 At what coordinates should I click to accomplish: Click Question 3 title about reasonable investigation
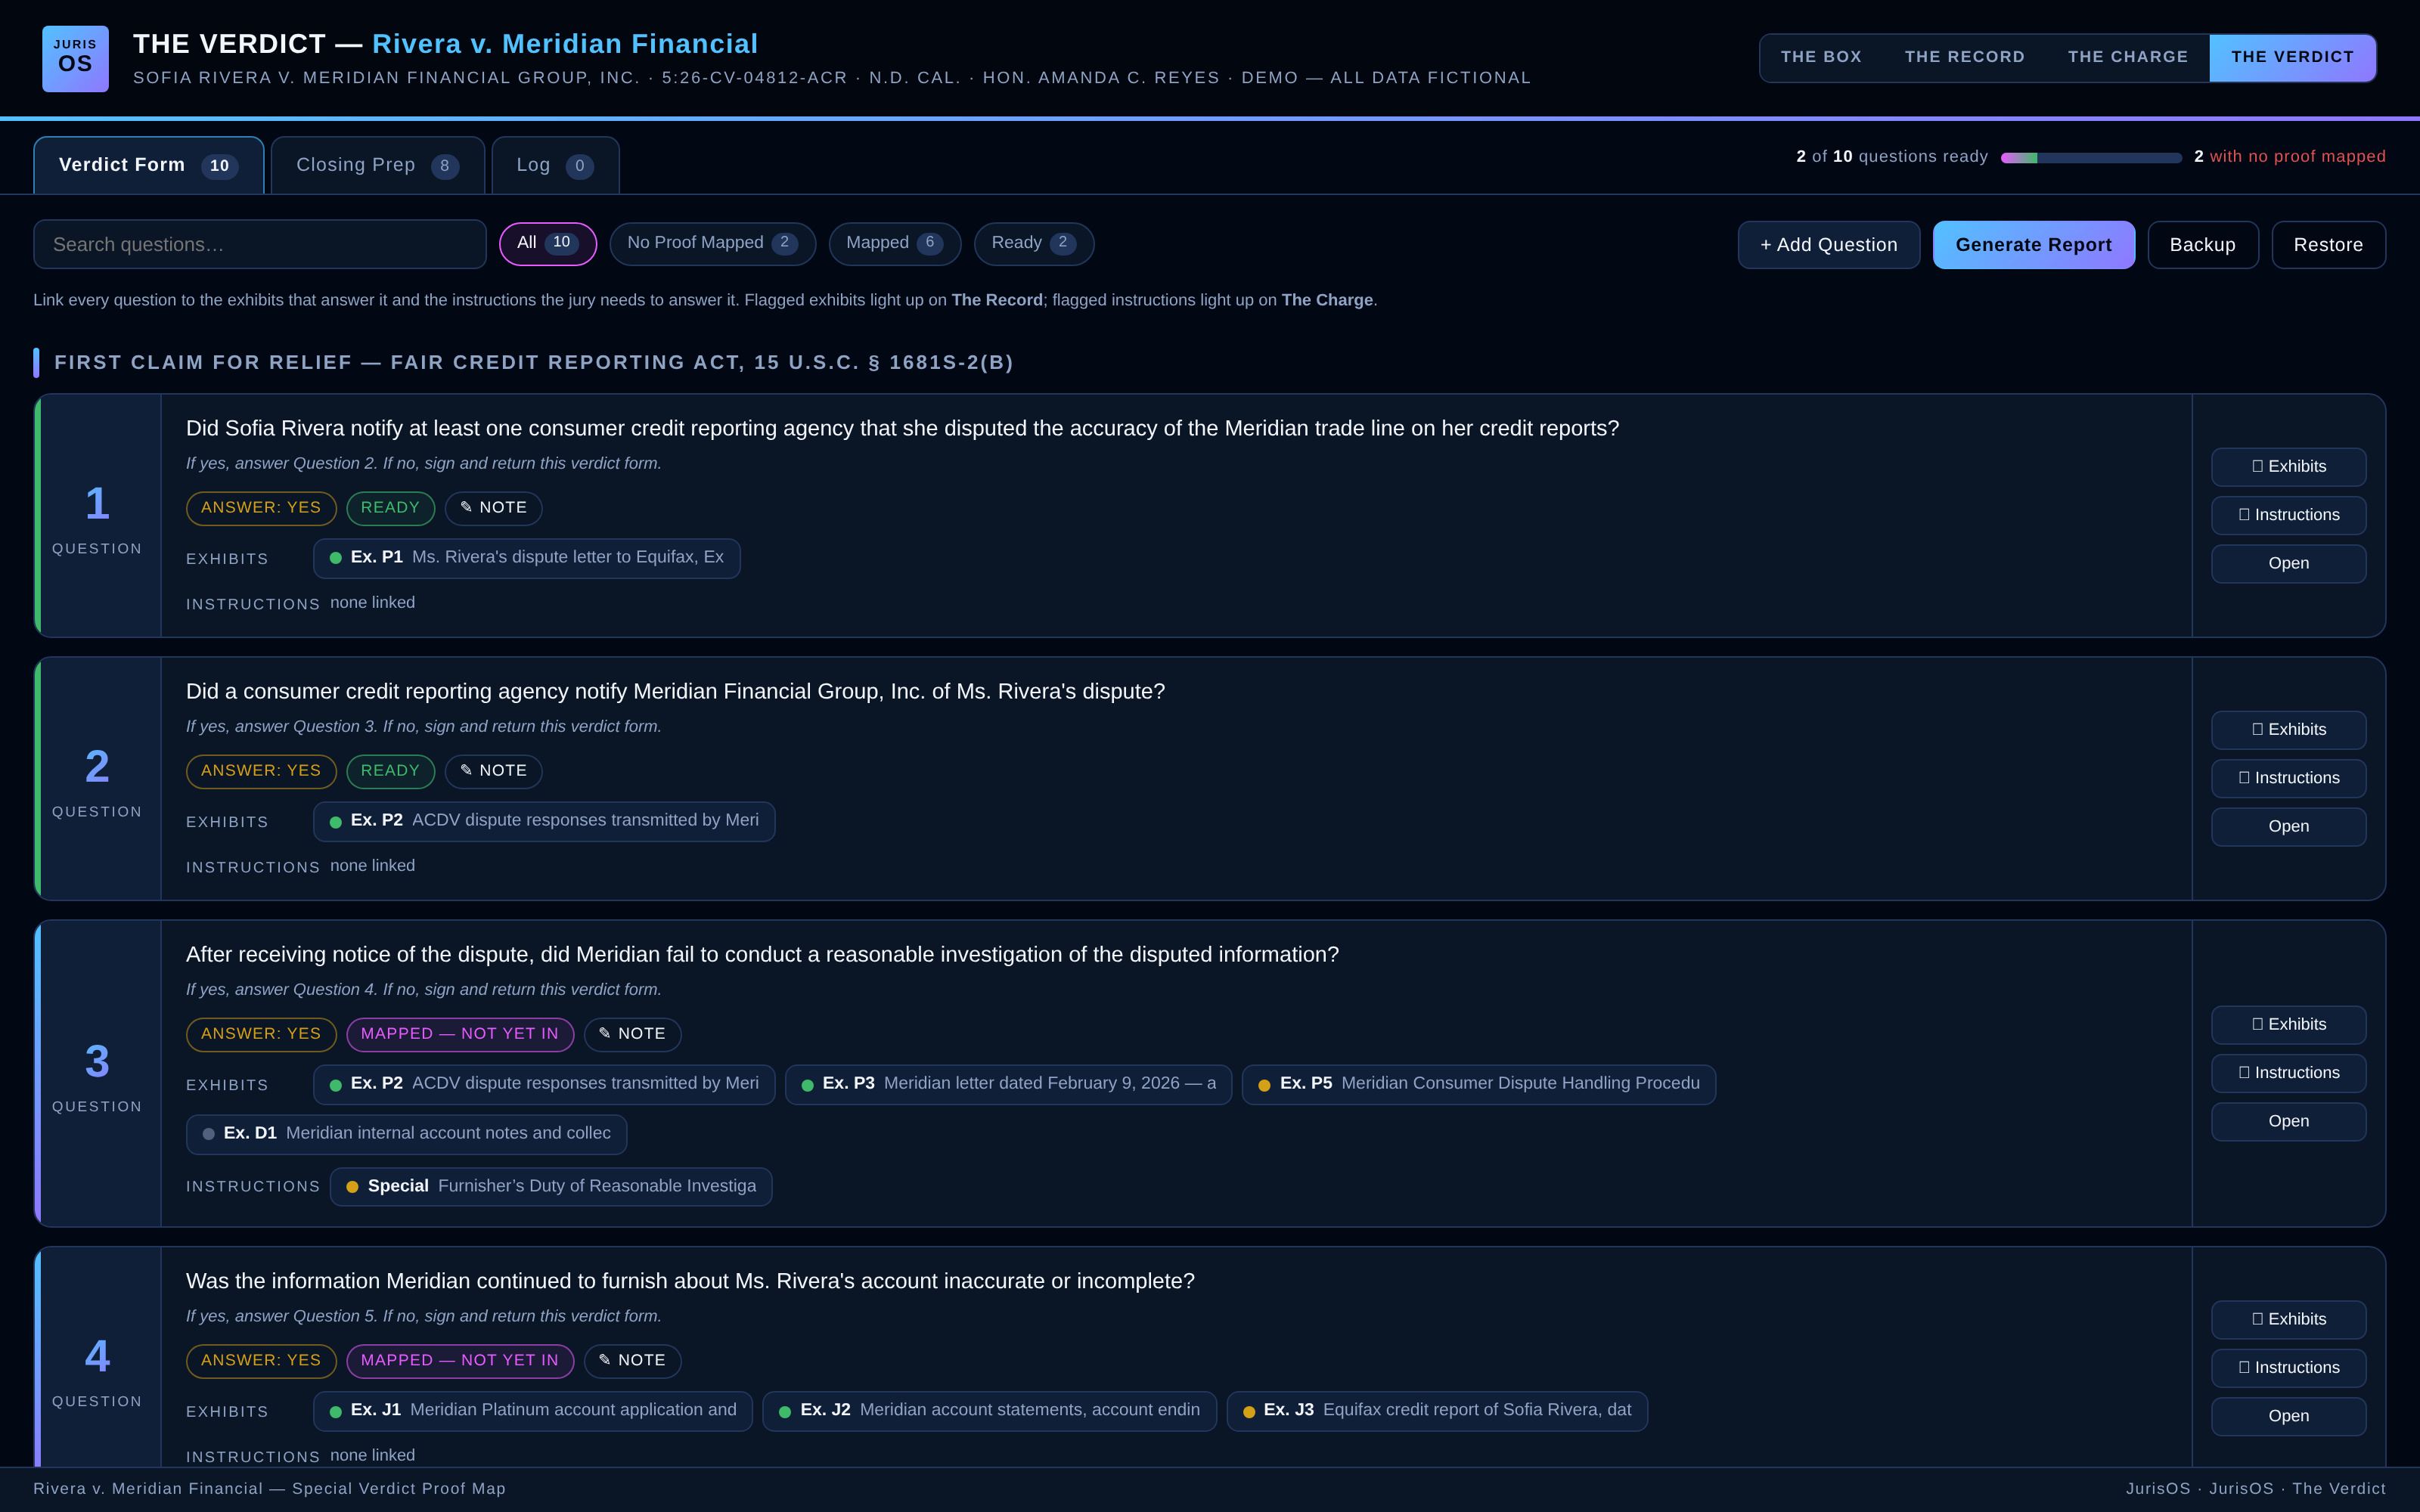(x=762, y=955)
